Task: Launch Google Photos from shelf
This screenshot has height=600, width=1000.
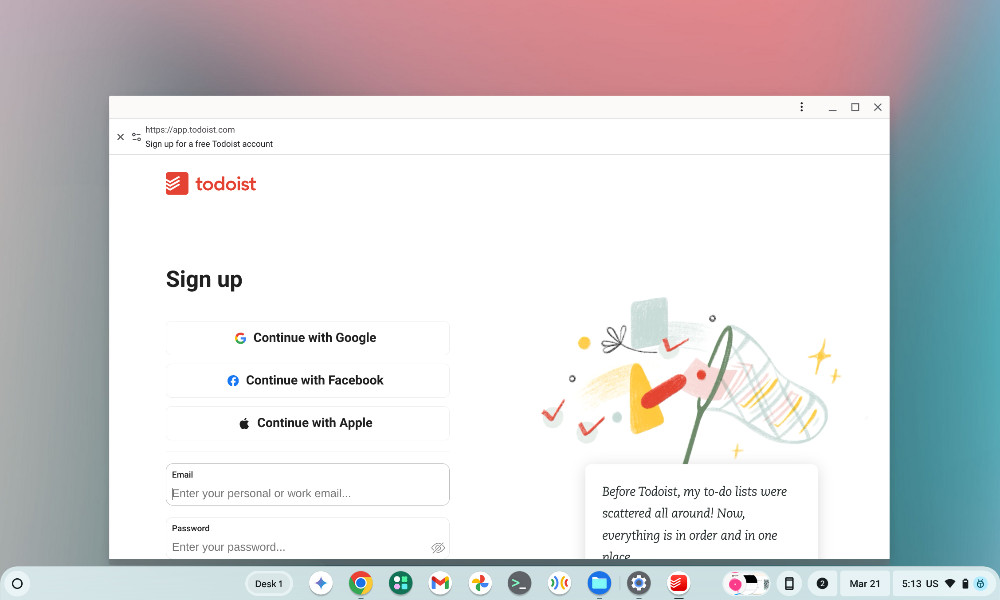Action: click(x=480, y=583)
